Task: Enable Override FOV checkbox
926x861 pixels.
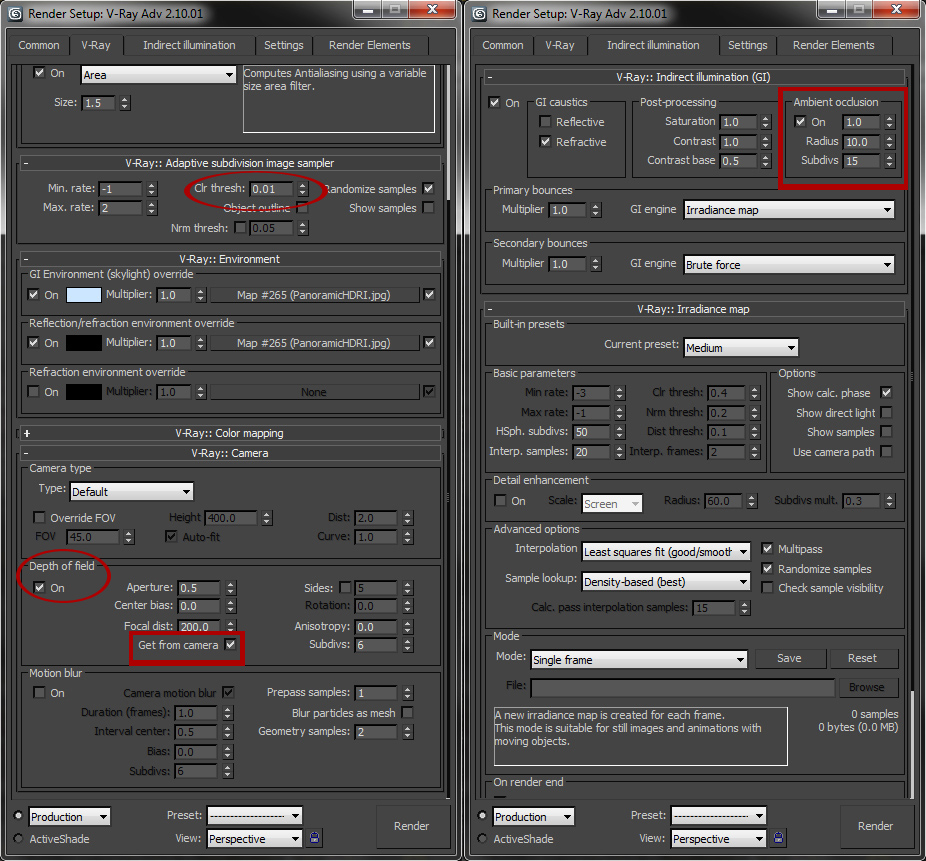Action: click(x=39, y=517)
